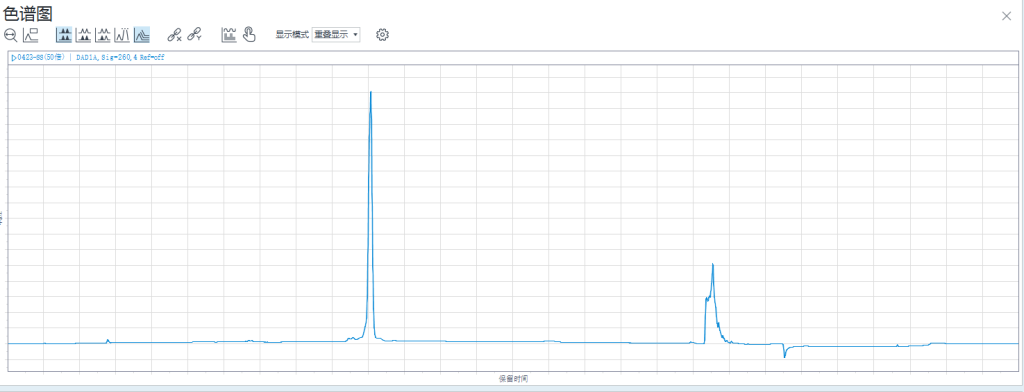Image resolution: width=1024 pixels, height=392 pixels.
Task: Click the zoom-out magnifier icon
Action: 10,35
